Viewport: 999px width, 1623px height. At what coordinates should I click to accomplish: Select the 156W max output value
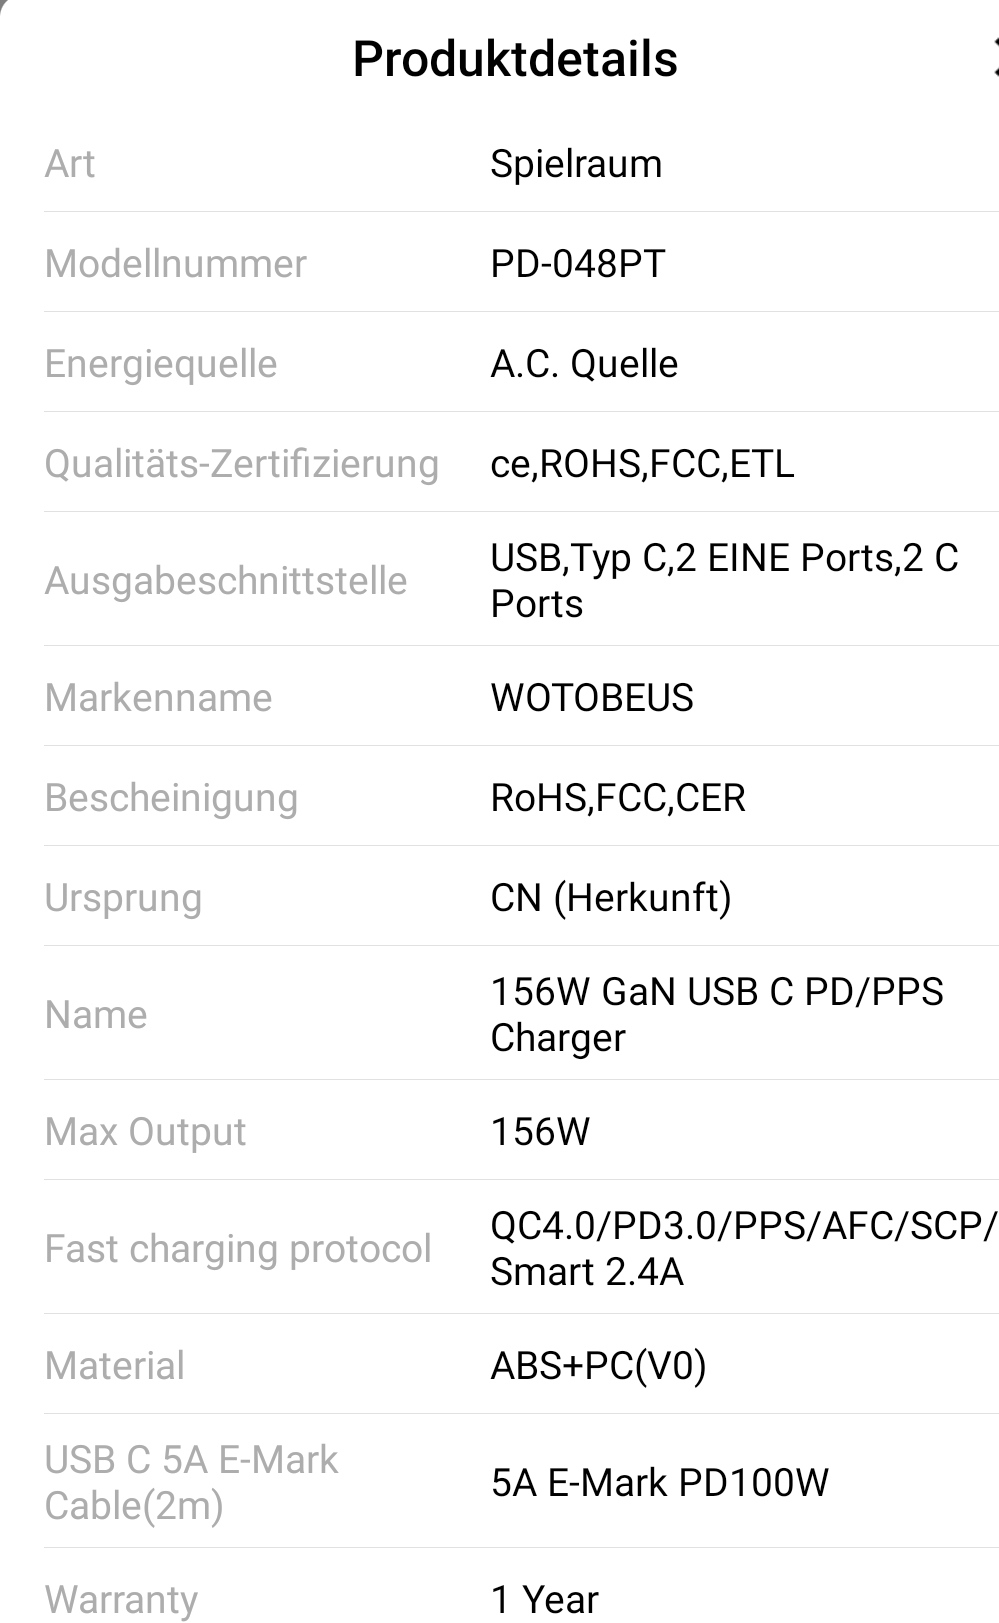point(540,1132)
